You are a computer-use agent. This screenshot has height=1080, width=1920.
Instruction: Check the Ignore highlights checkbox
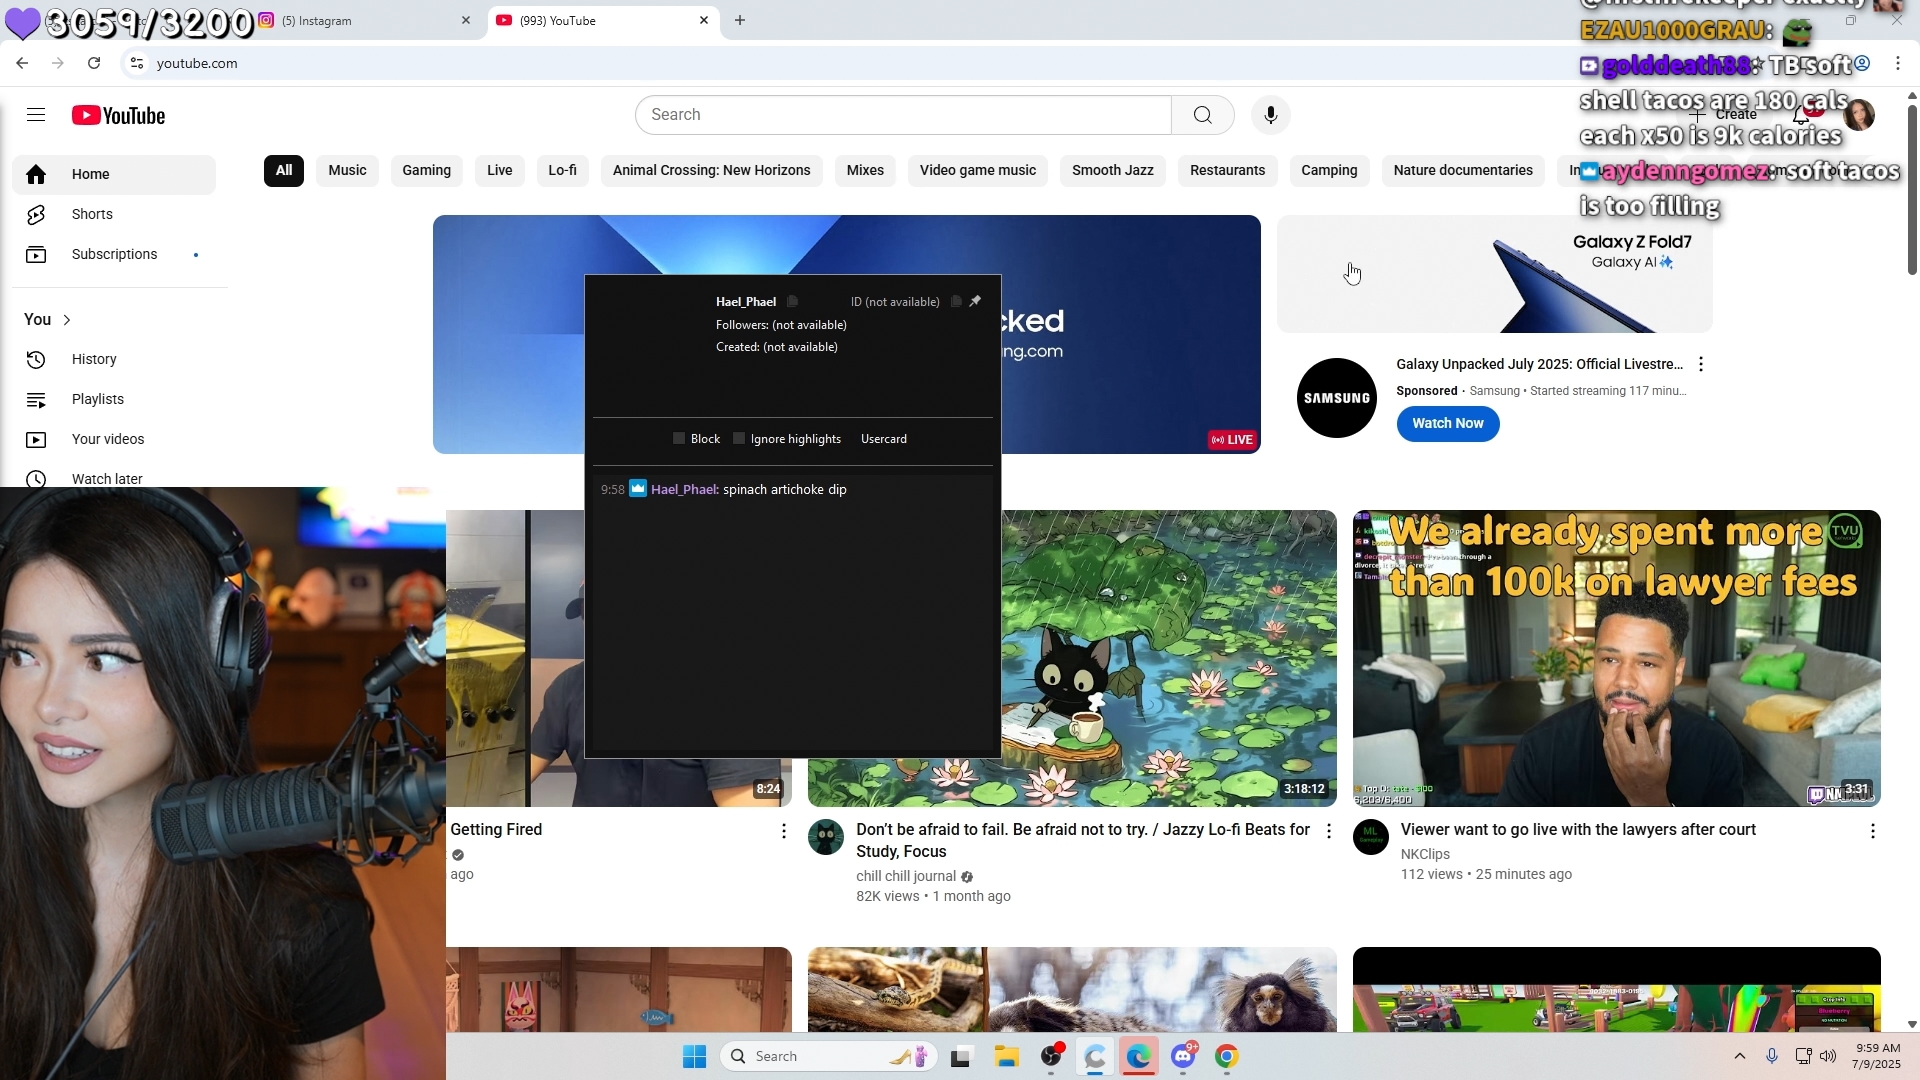pyautogui.click(x=739, y=439)
